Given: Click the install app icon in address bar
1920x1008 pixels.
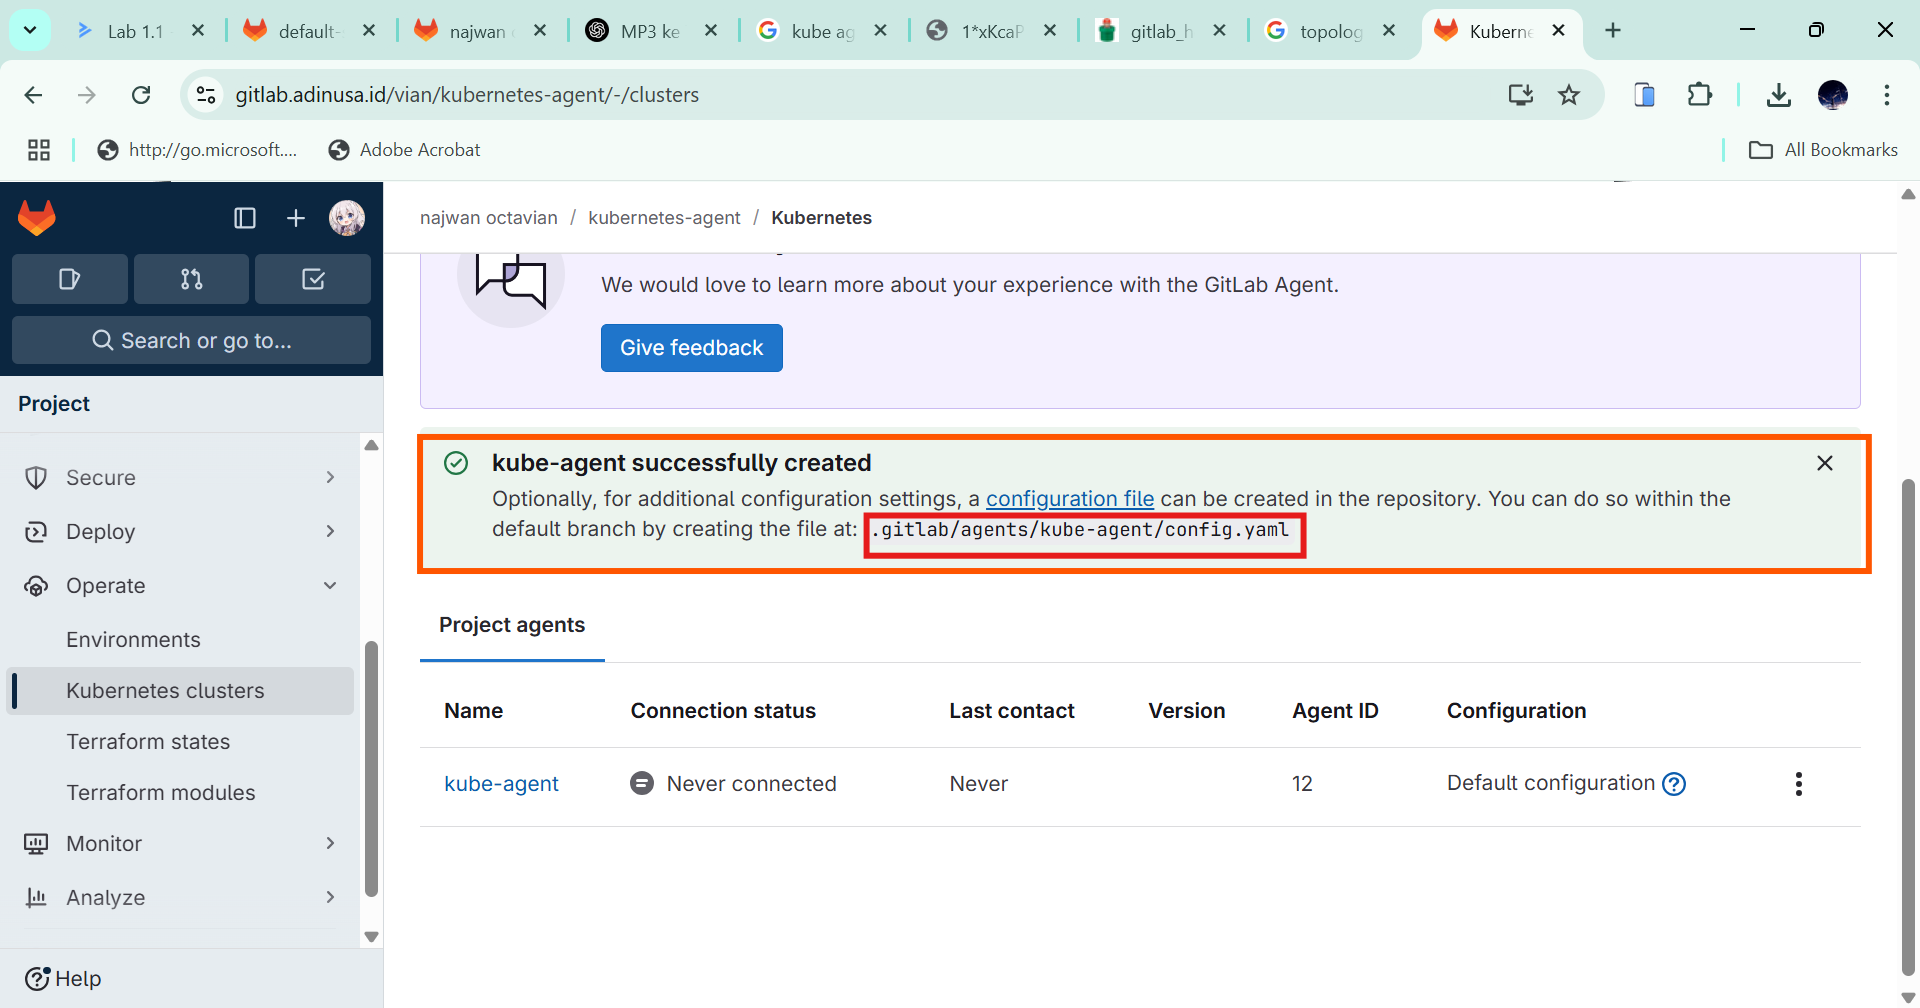Looking at the screenshot, I should point(1521,95).
